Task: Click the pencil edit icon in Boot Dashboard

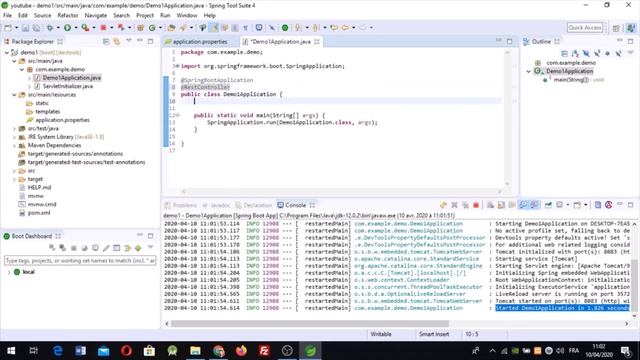Action: click(x=106, y=248)
